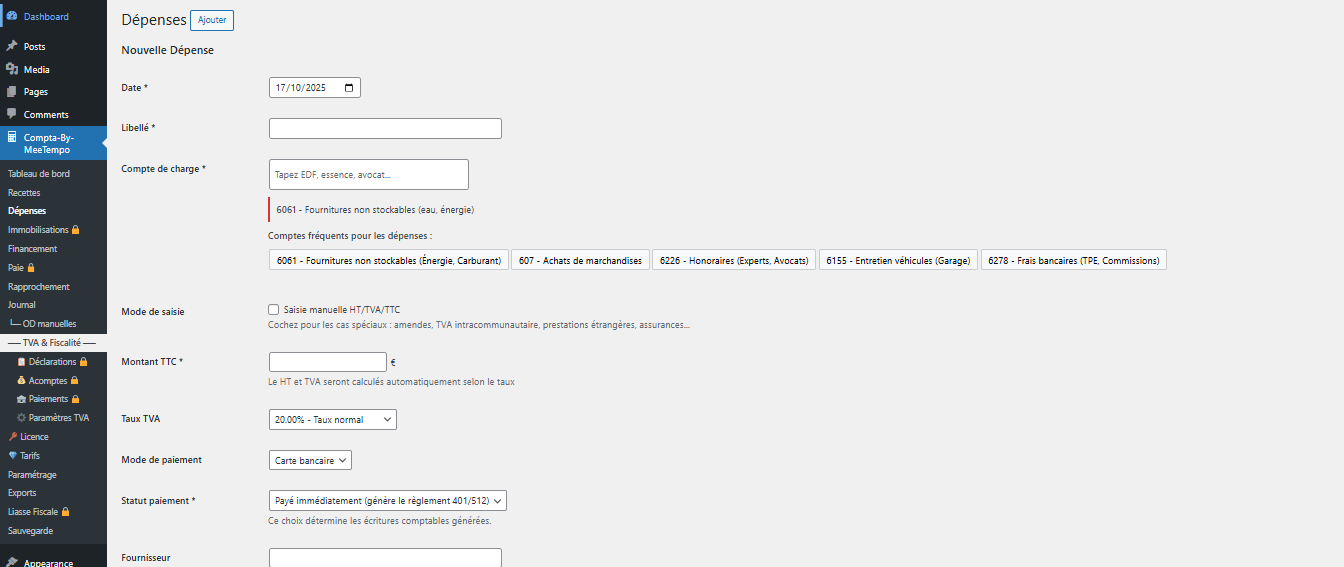Click into the Libellé text field
The image size is (1344, 567).
(x=385, y=129)
